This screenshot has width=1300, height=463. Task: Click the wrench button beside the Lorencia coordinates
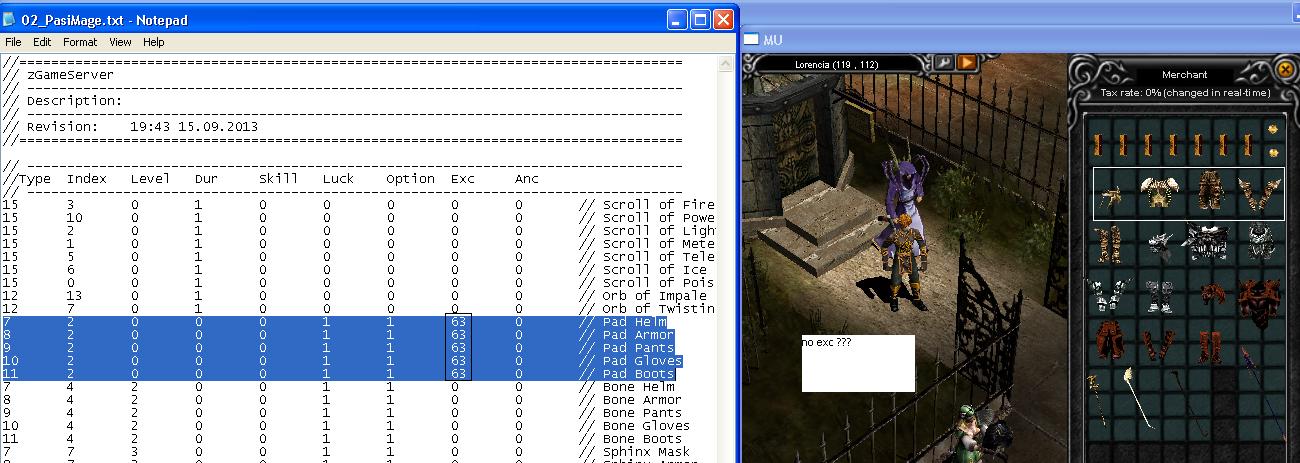click(943, 62)
